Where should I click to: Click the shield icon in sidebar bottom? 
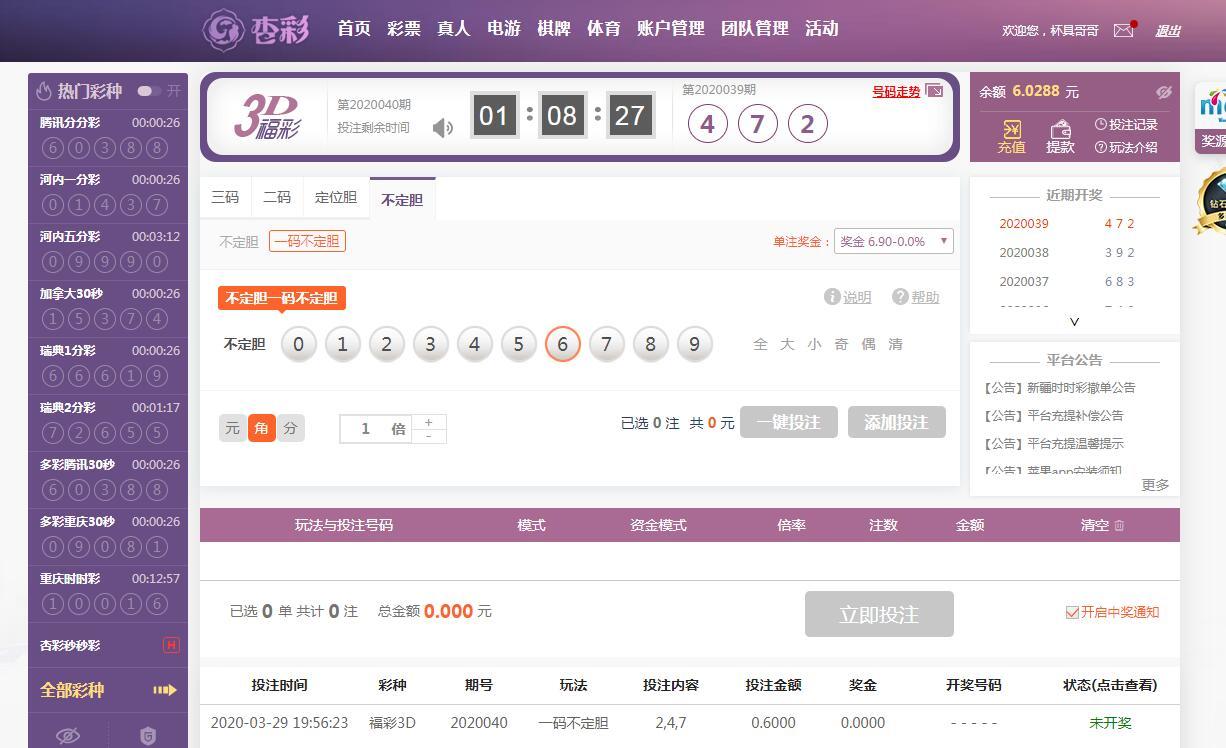pyautogui.click(x=148, y=736)
